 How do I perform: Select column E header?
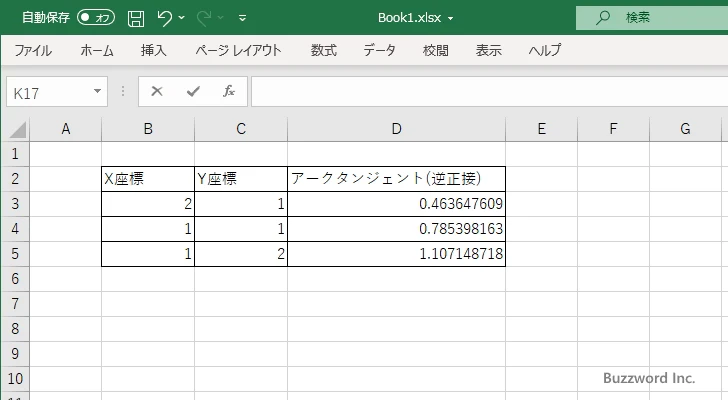541,129
